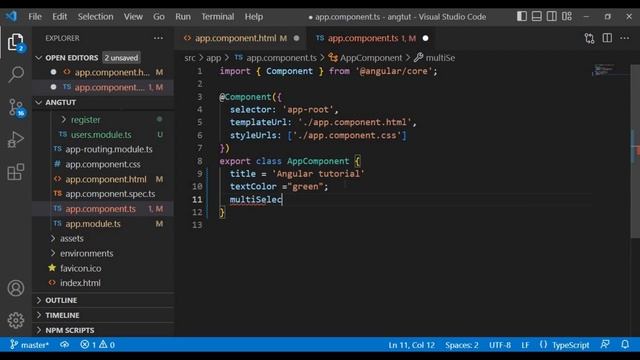Click the src breadcrumb segment

[x=190, y=58]
